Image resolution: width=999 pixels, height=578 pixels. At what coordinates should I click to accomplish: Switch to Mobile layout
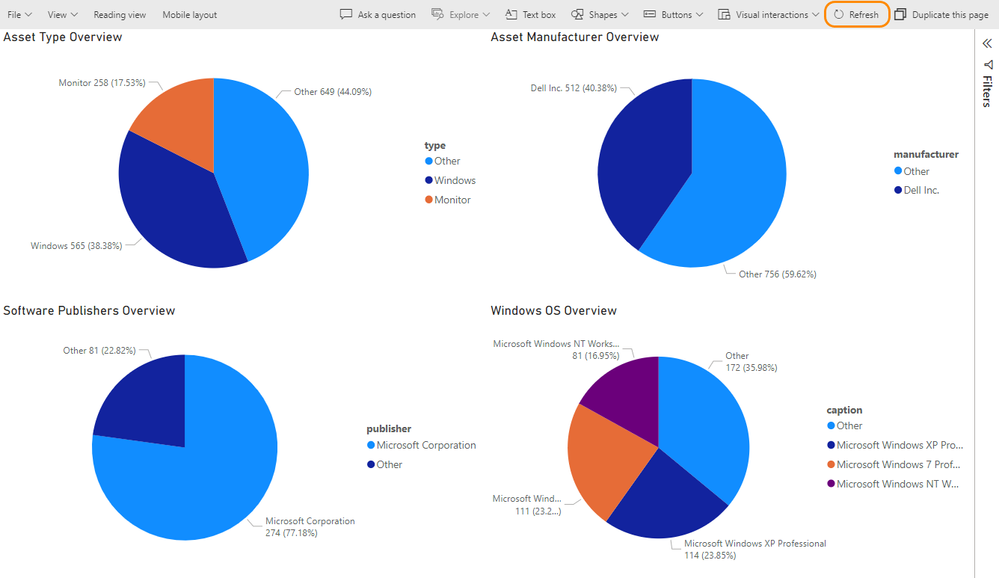[x=189, y=15]
